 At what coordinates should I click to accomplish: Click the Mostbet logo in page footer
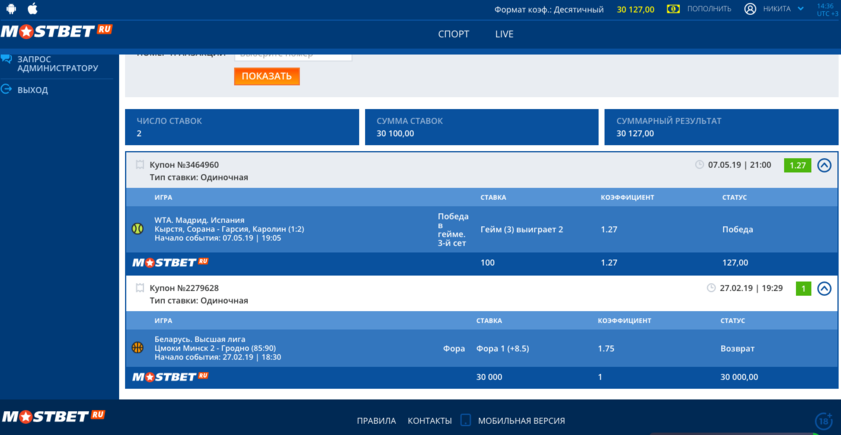[53, 416]
